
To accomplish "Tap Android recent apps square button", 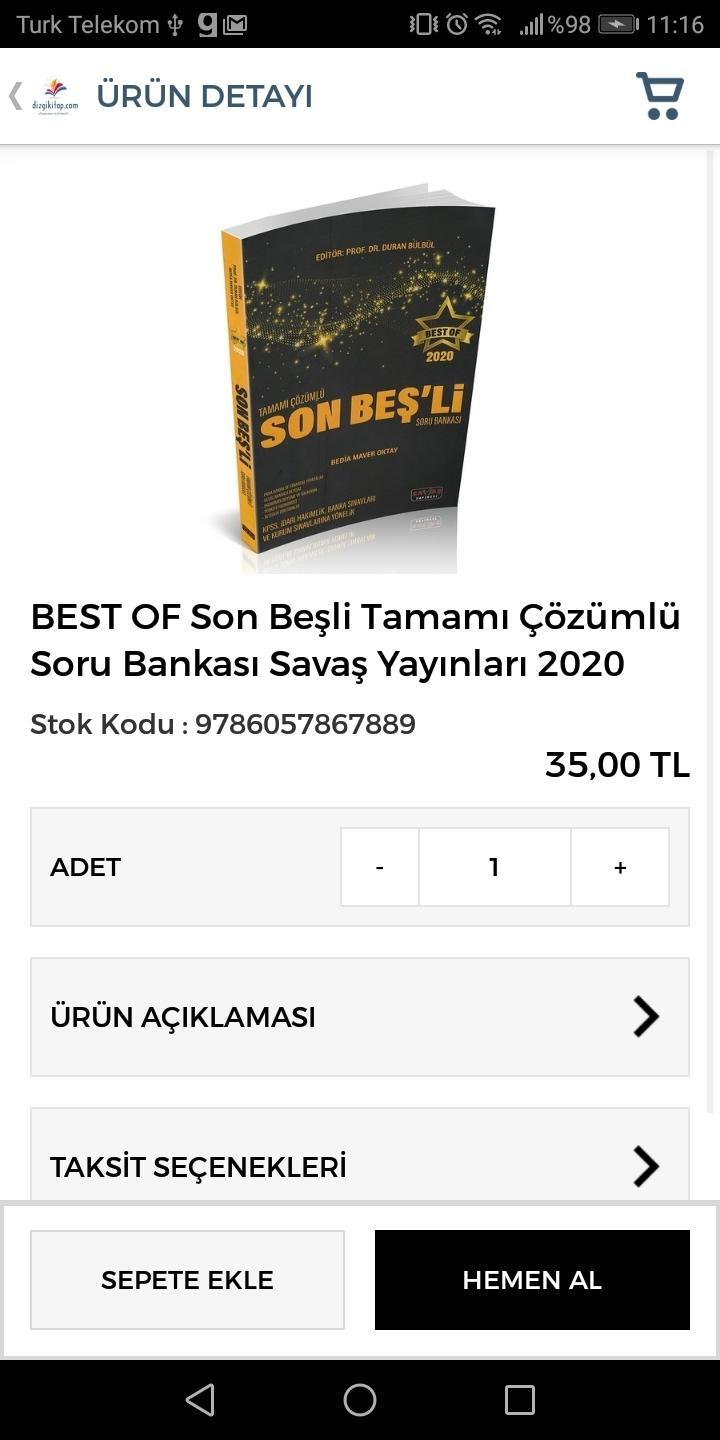I will [x=520, y=1400].
